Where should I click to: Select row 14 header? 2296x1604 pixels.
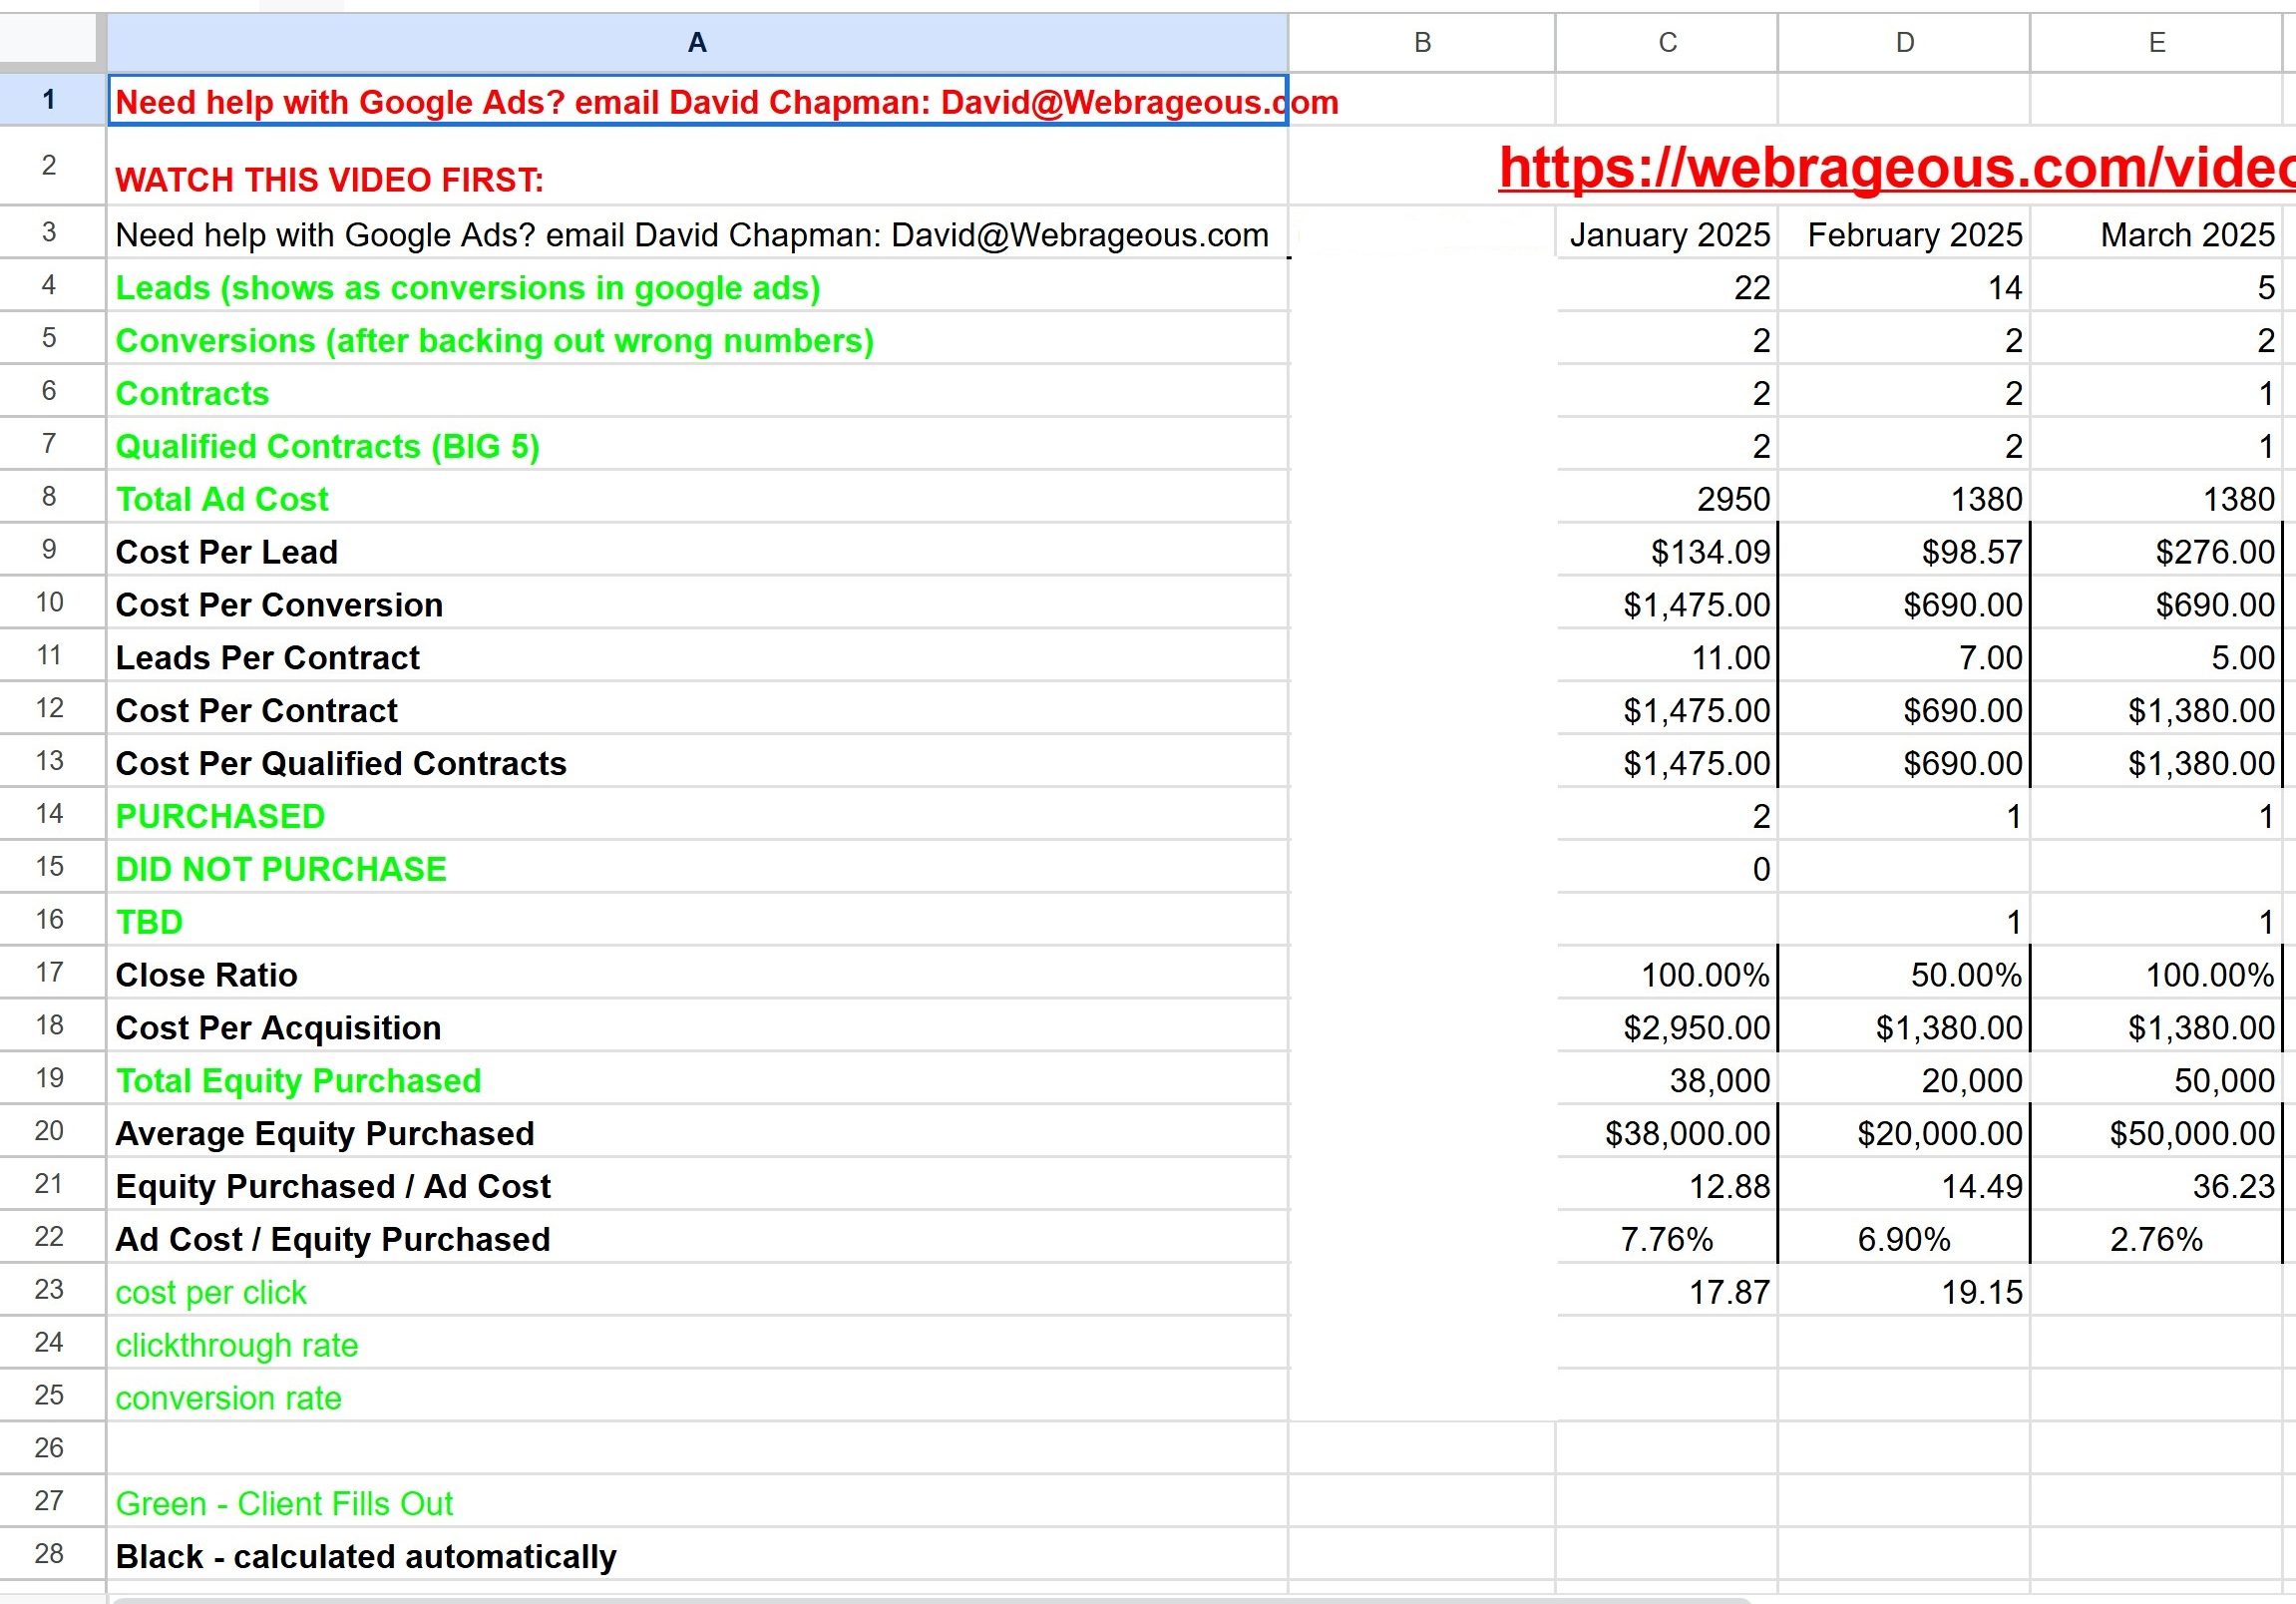(x=48, y=814)
